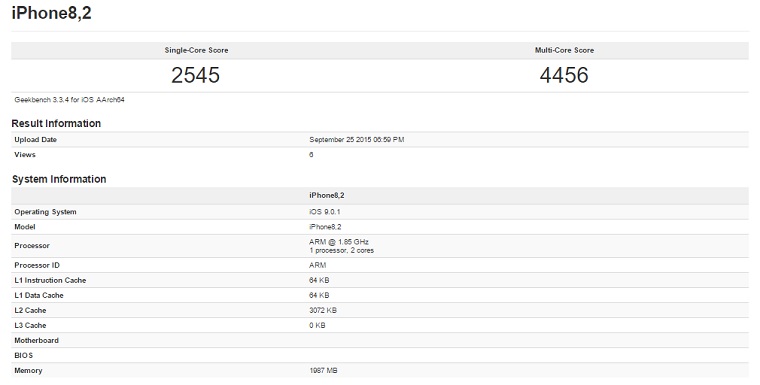760x385 pixels.
Task: Select the Single-Core Score header
Action: click(196, 50)
